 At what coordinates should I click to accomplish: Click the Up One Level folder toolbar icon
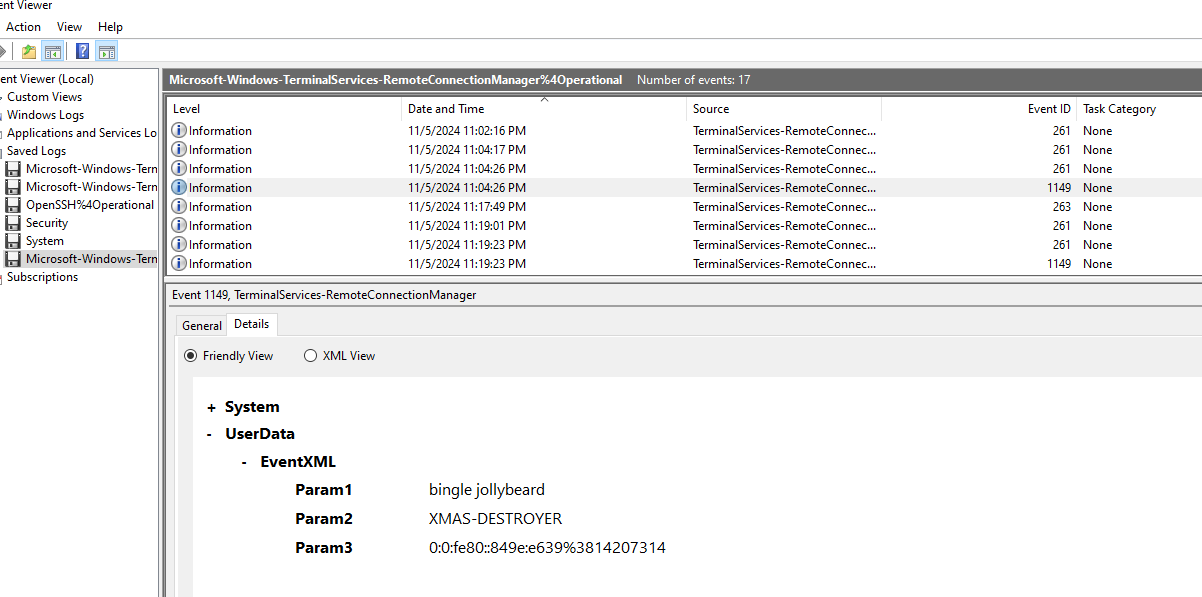pos(29,52)
